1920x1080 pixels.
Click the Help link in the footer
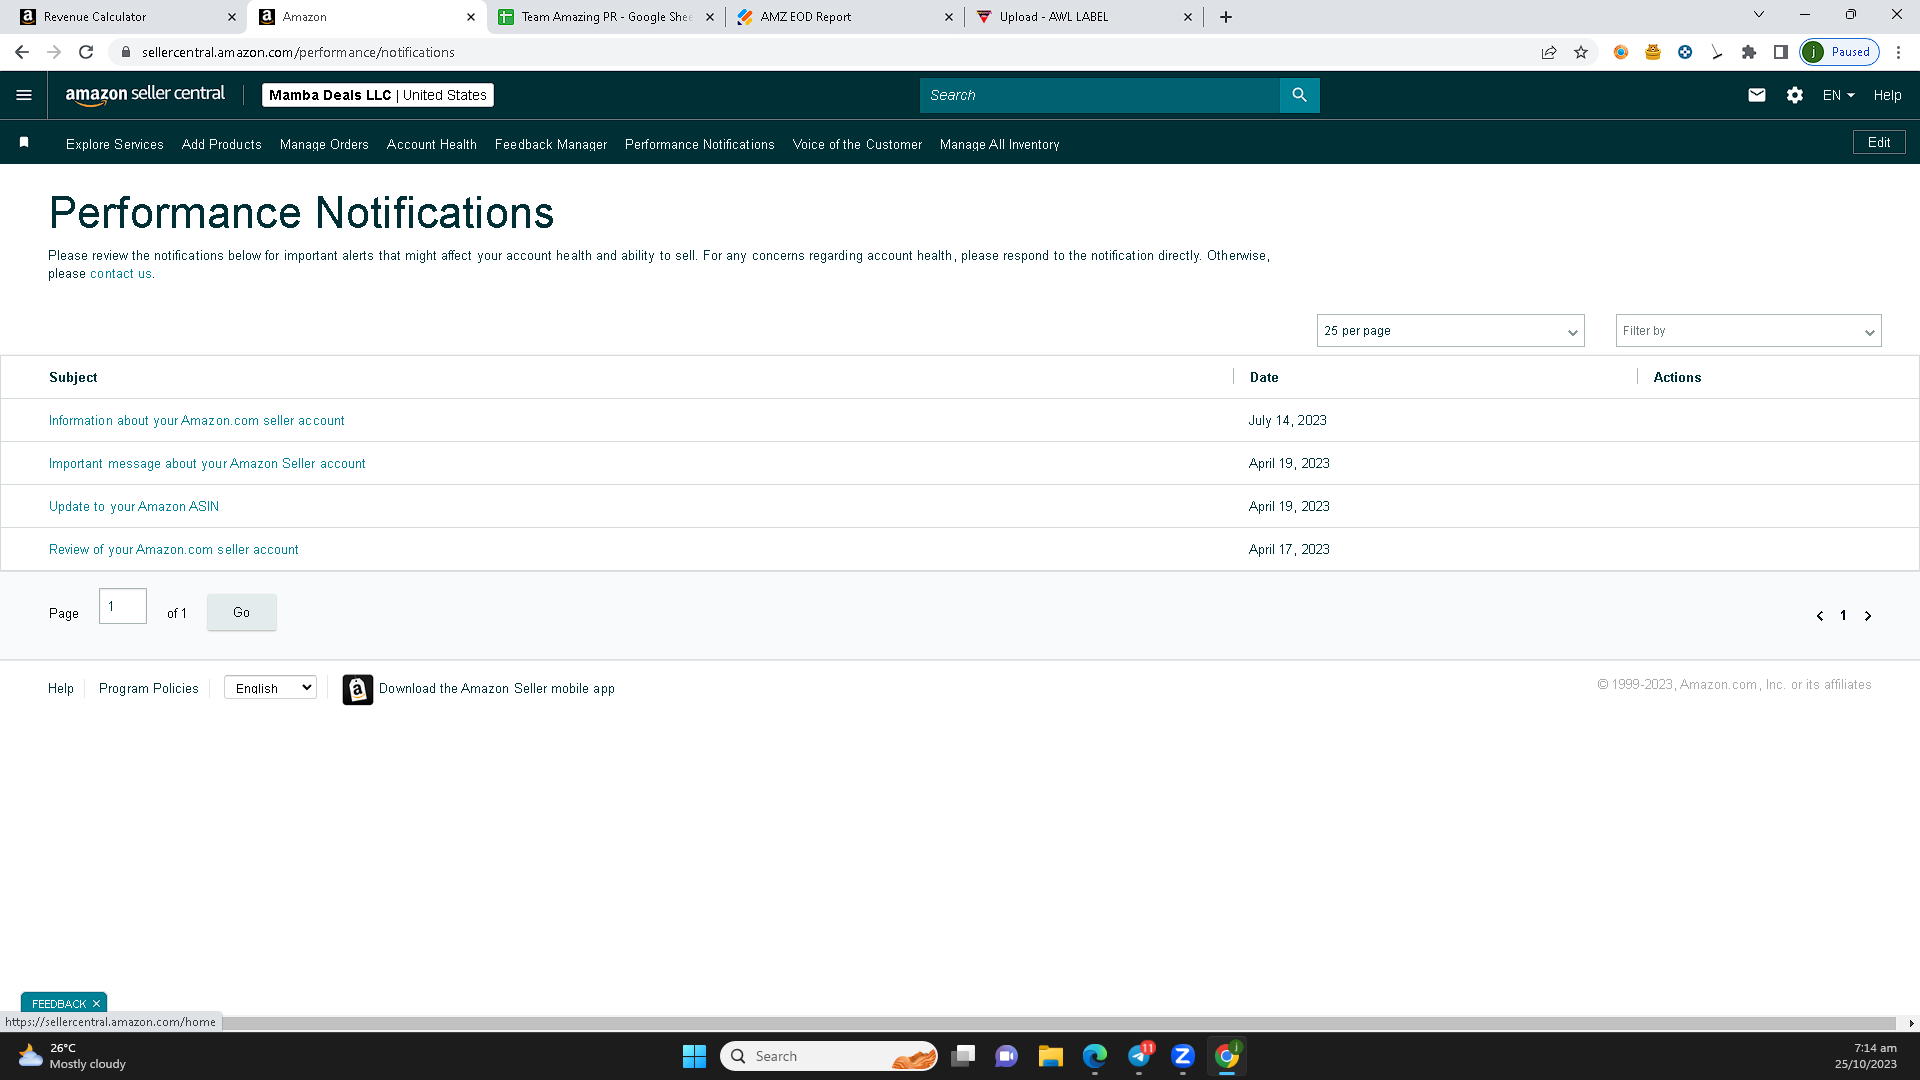point(61,689)
